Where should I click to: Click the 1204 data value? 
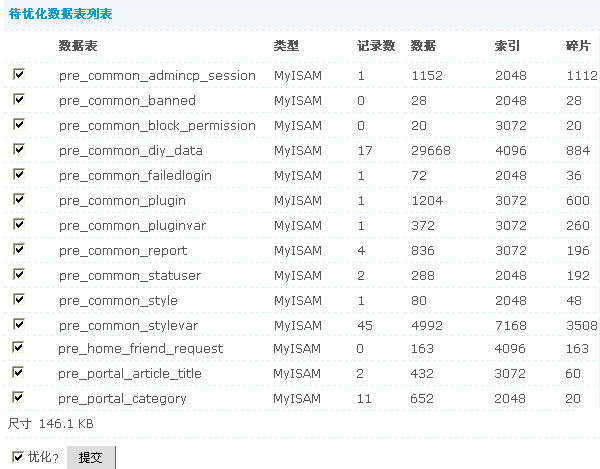[427, 201]
